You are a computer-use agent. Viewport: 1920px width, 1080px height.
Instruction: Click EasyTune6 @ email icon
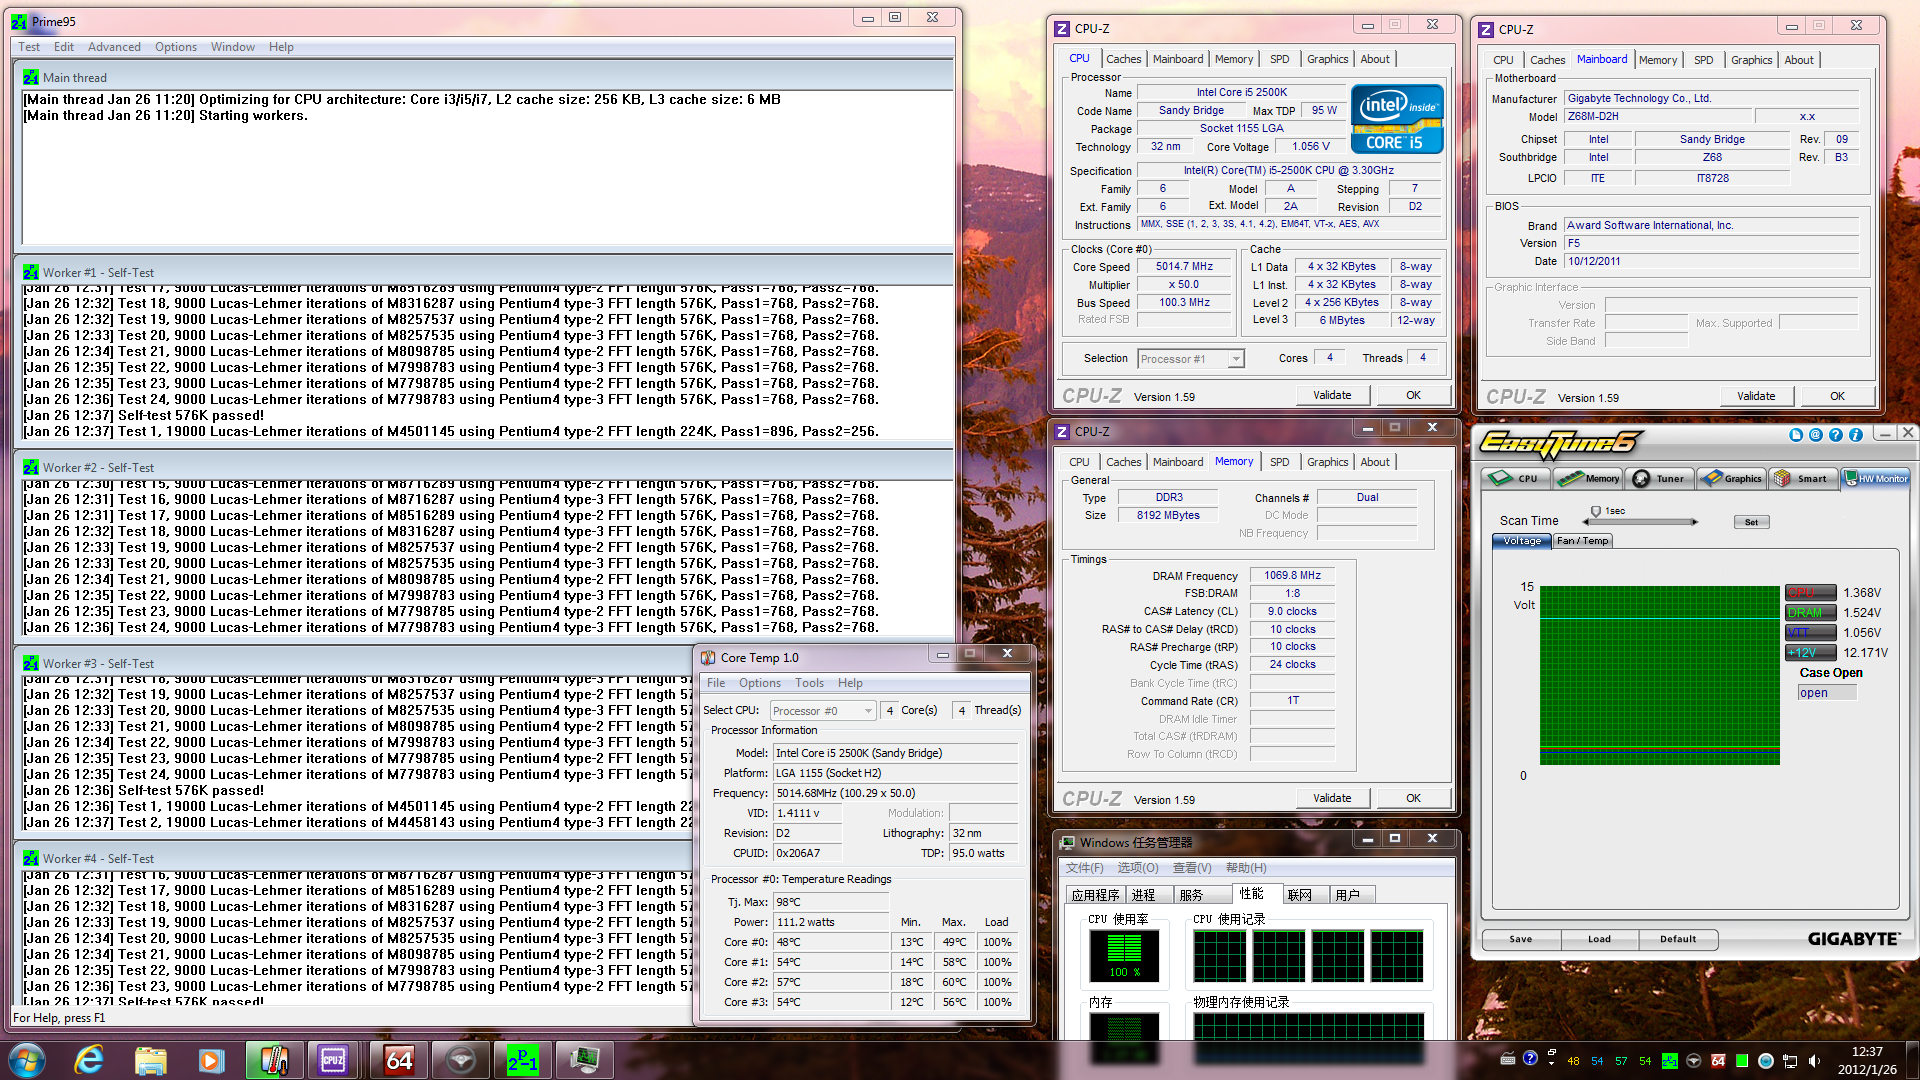tap(1816, 435)
